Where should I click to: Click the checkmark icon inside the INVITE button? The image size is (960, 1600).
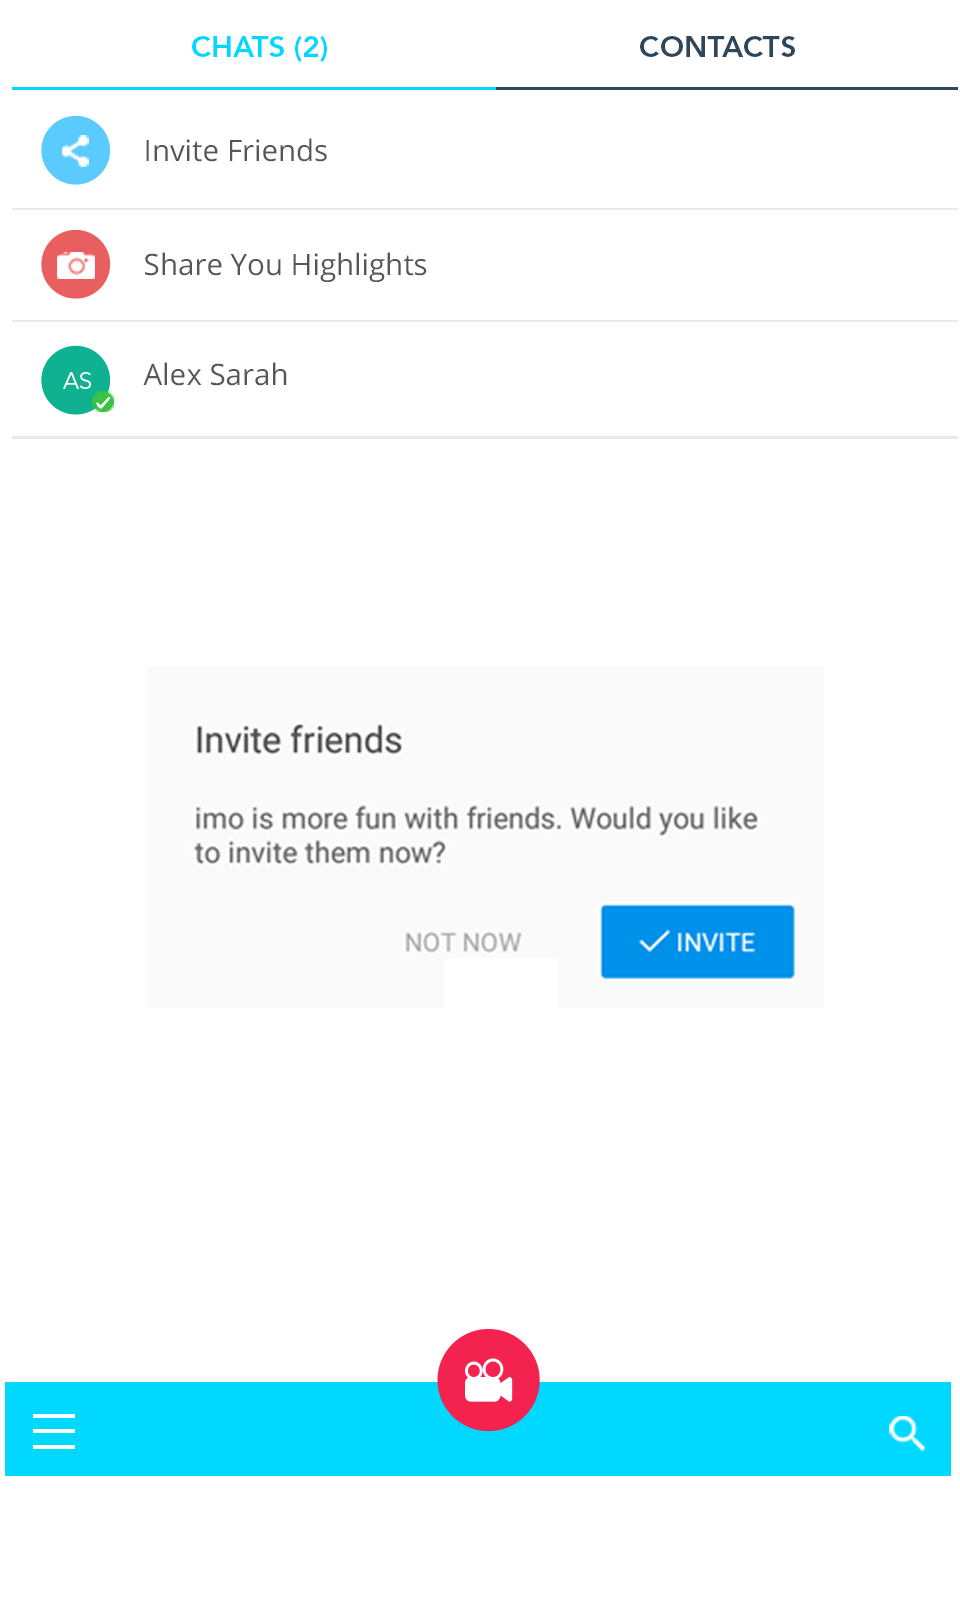click(x=653, y=941)
